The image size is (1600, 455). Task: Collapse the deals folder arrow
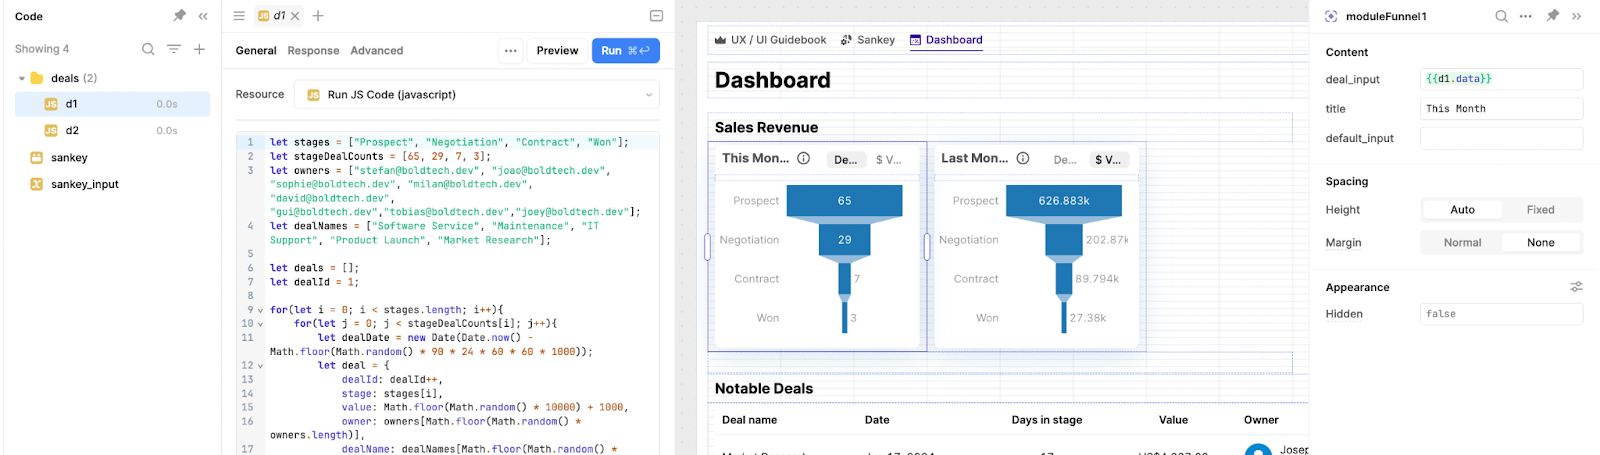click(x=22, y=78)
